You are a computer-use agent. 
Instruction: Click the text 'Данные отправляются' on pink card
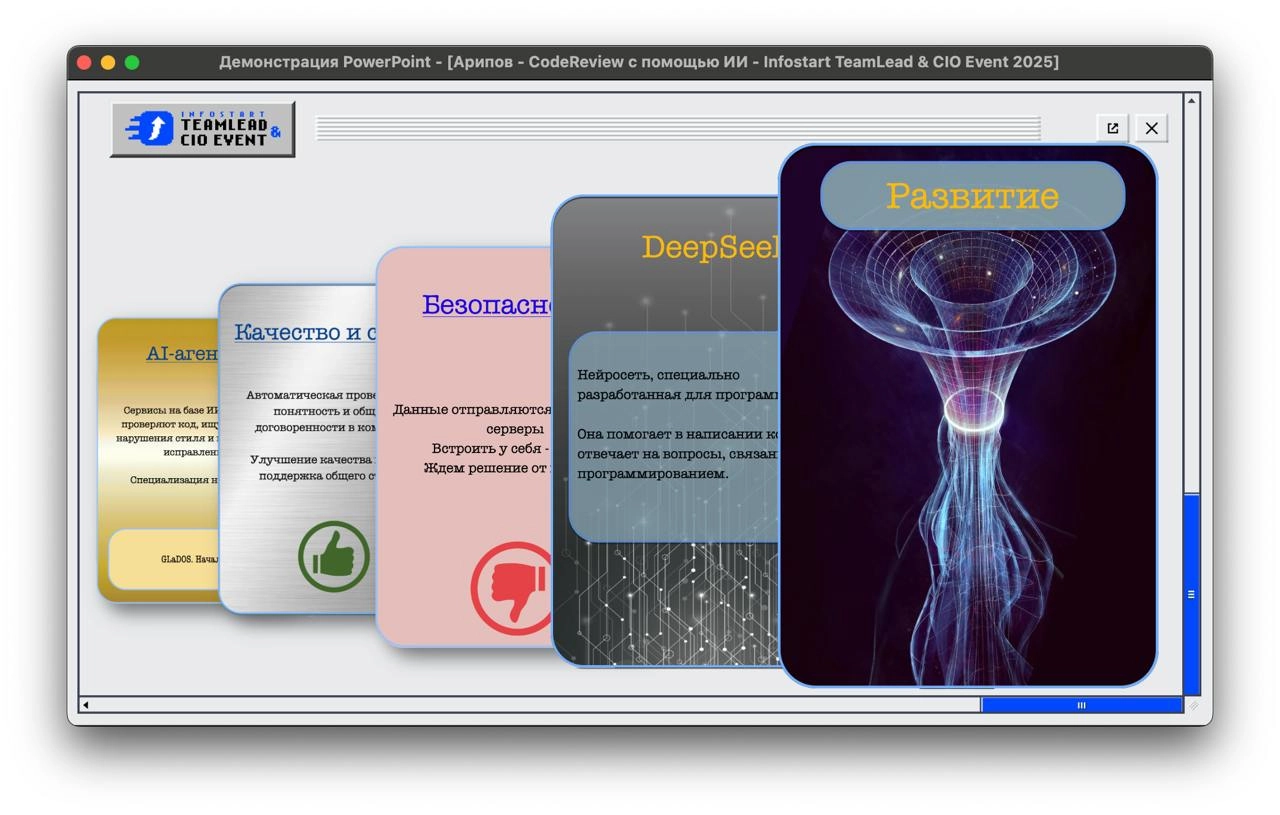click(x=472, y=410)
